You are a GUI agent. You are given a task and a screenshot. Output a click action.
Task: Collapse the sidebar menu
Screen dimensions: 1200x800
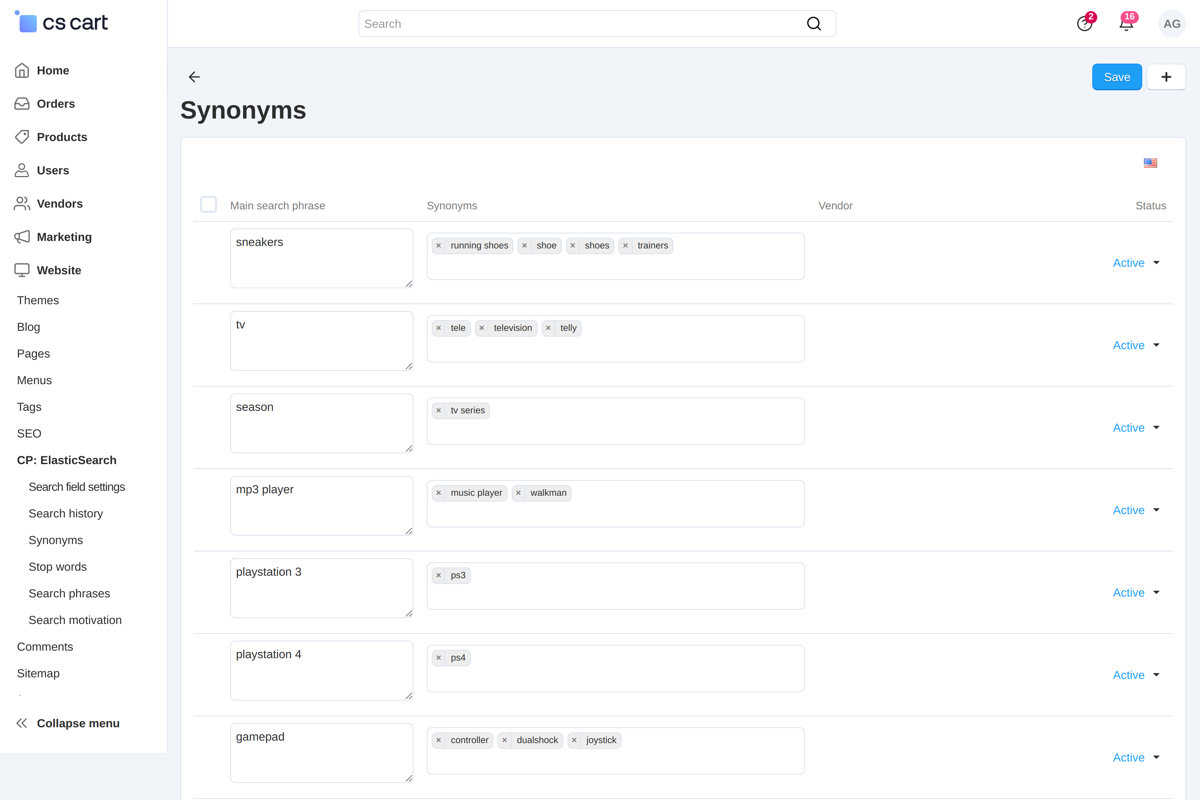click(x=68, y=723)
